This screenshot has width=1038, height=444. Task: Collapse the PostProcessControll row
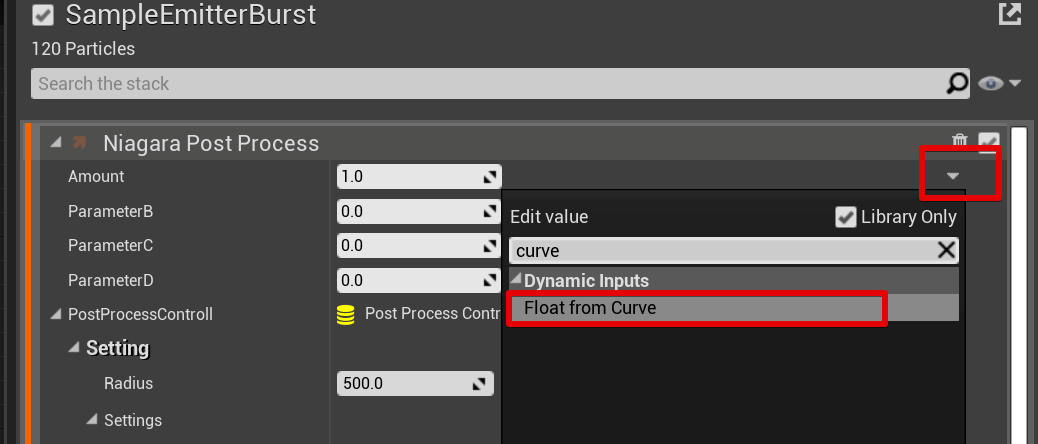pyautogui.click(x=56, y=314)
